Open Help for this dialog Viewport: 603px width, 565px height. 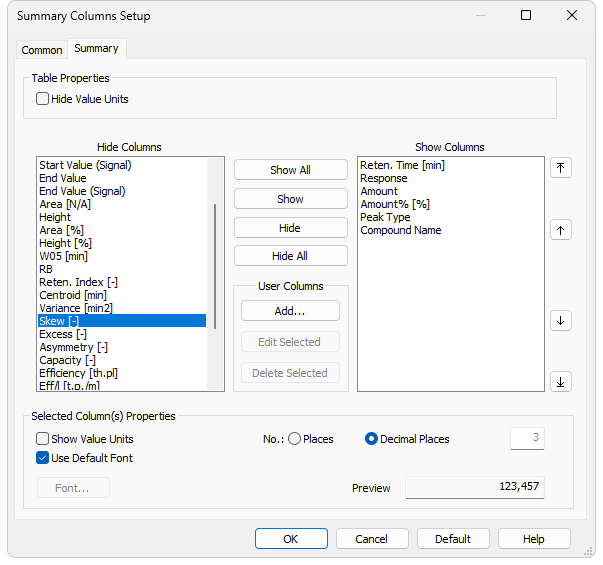click(x=534, y=538)
